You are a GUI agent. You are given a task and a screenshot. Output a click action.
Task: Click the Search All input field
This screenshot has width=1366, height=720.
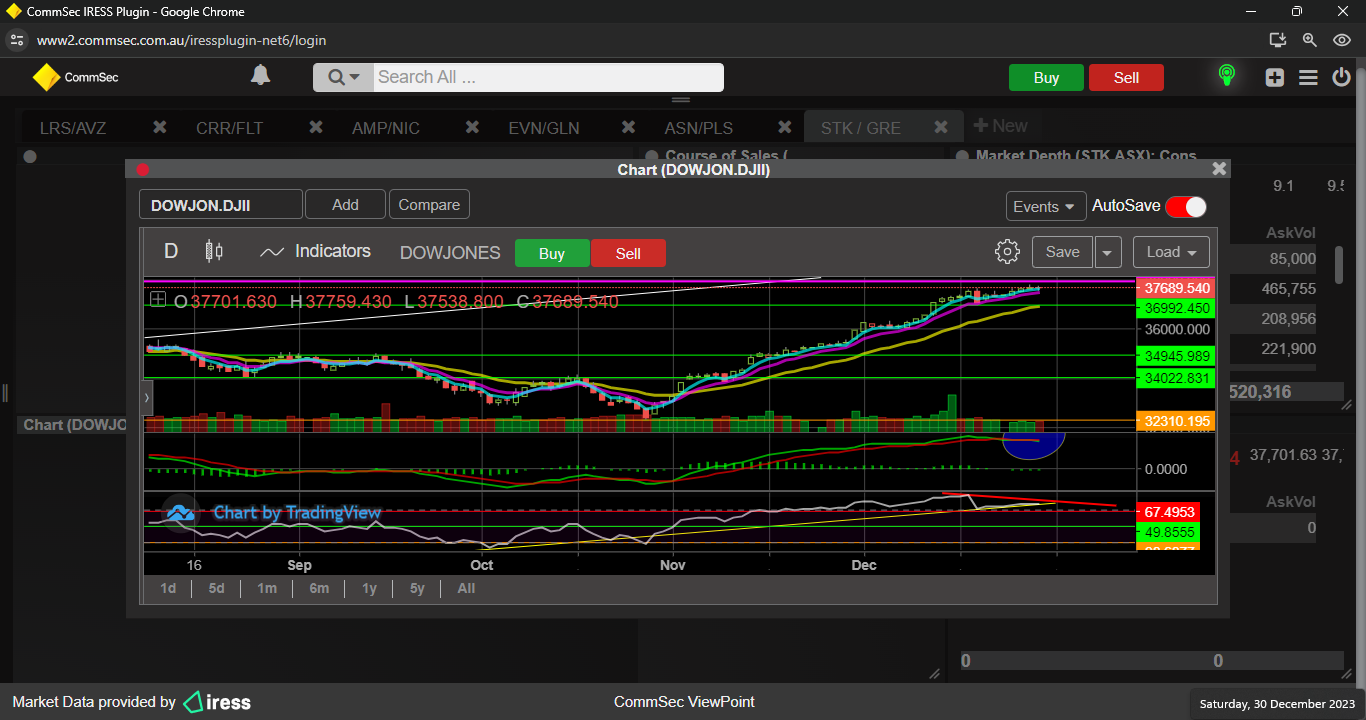coord(547,77)
